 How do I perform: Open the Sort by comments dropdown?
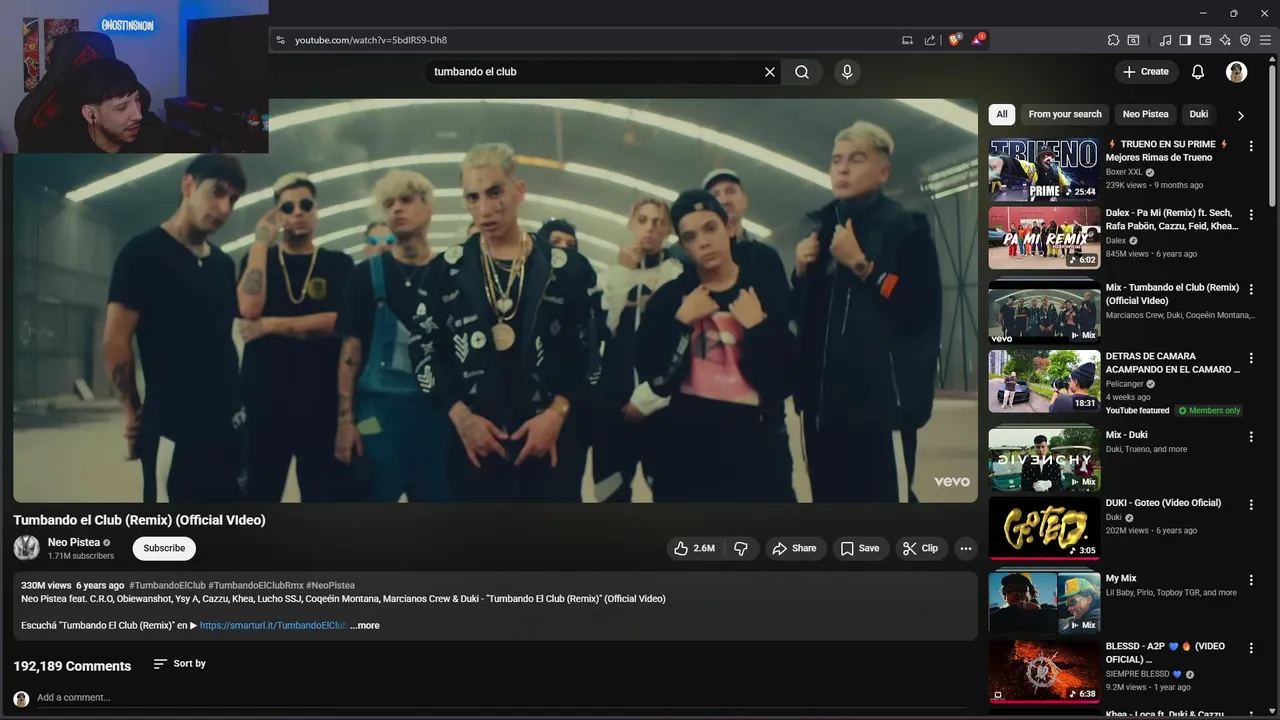[x=180, y=664]
